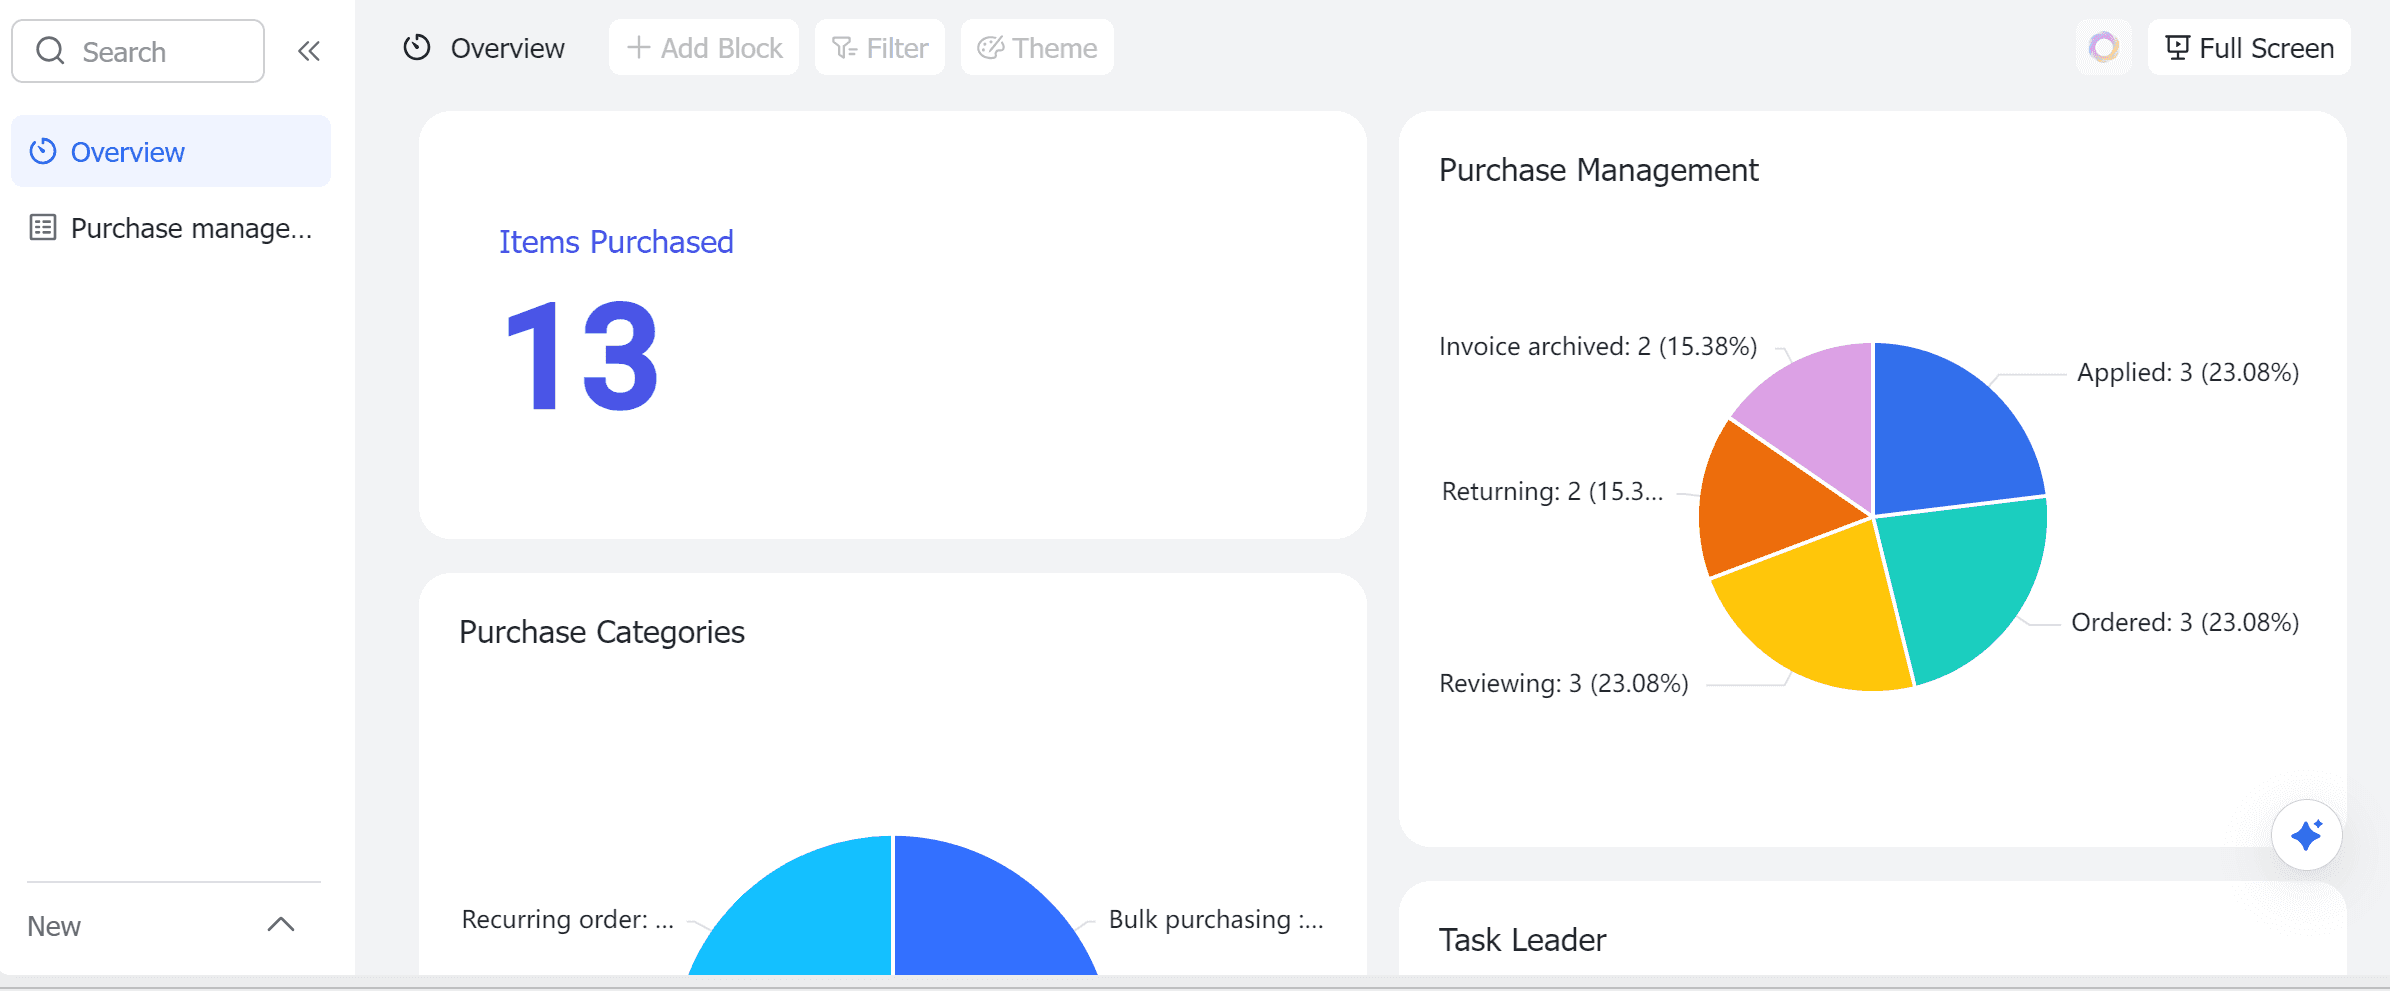Screen dimensions: 2390x991
Task: Click the Overview title in toolbar
Action: point(507,48)
